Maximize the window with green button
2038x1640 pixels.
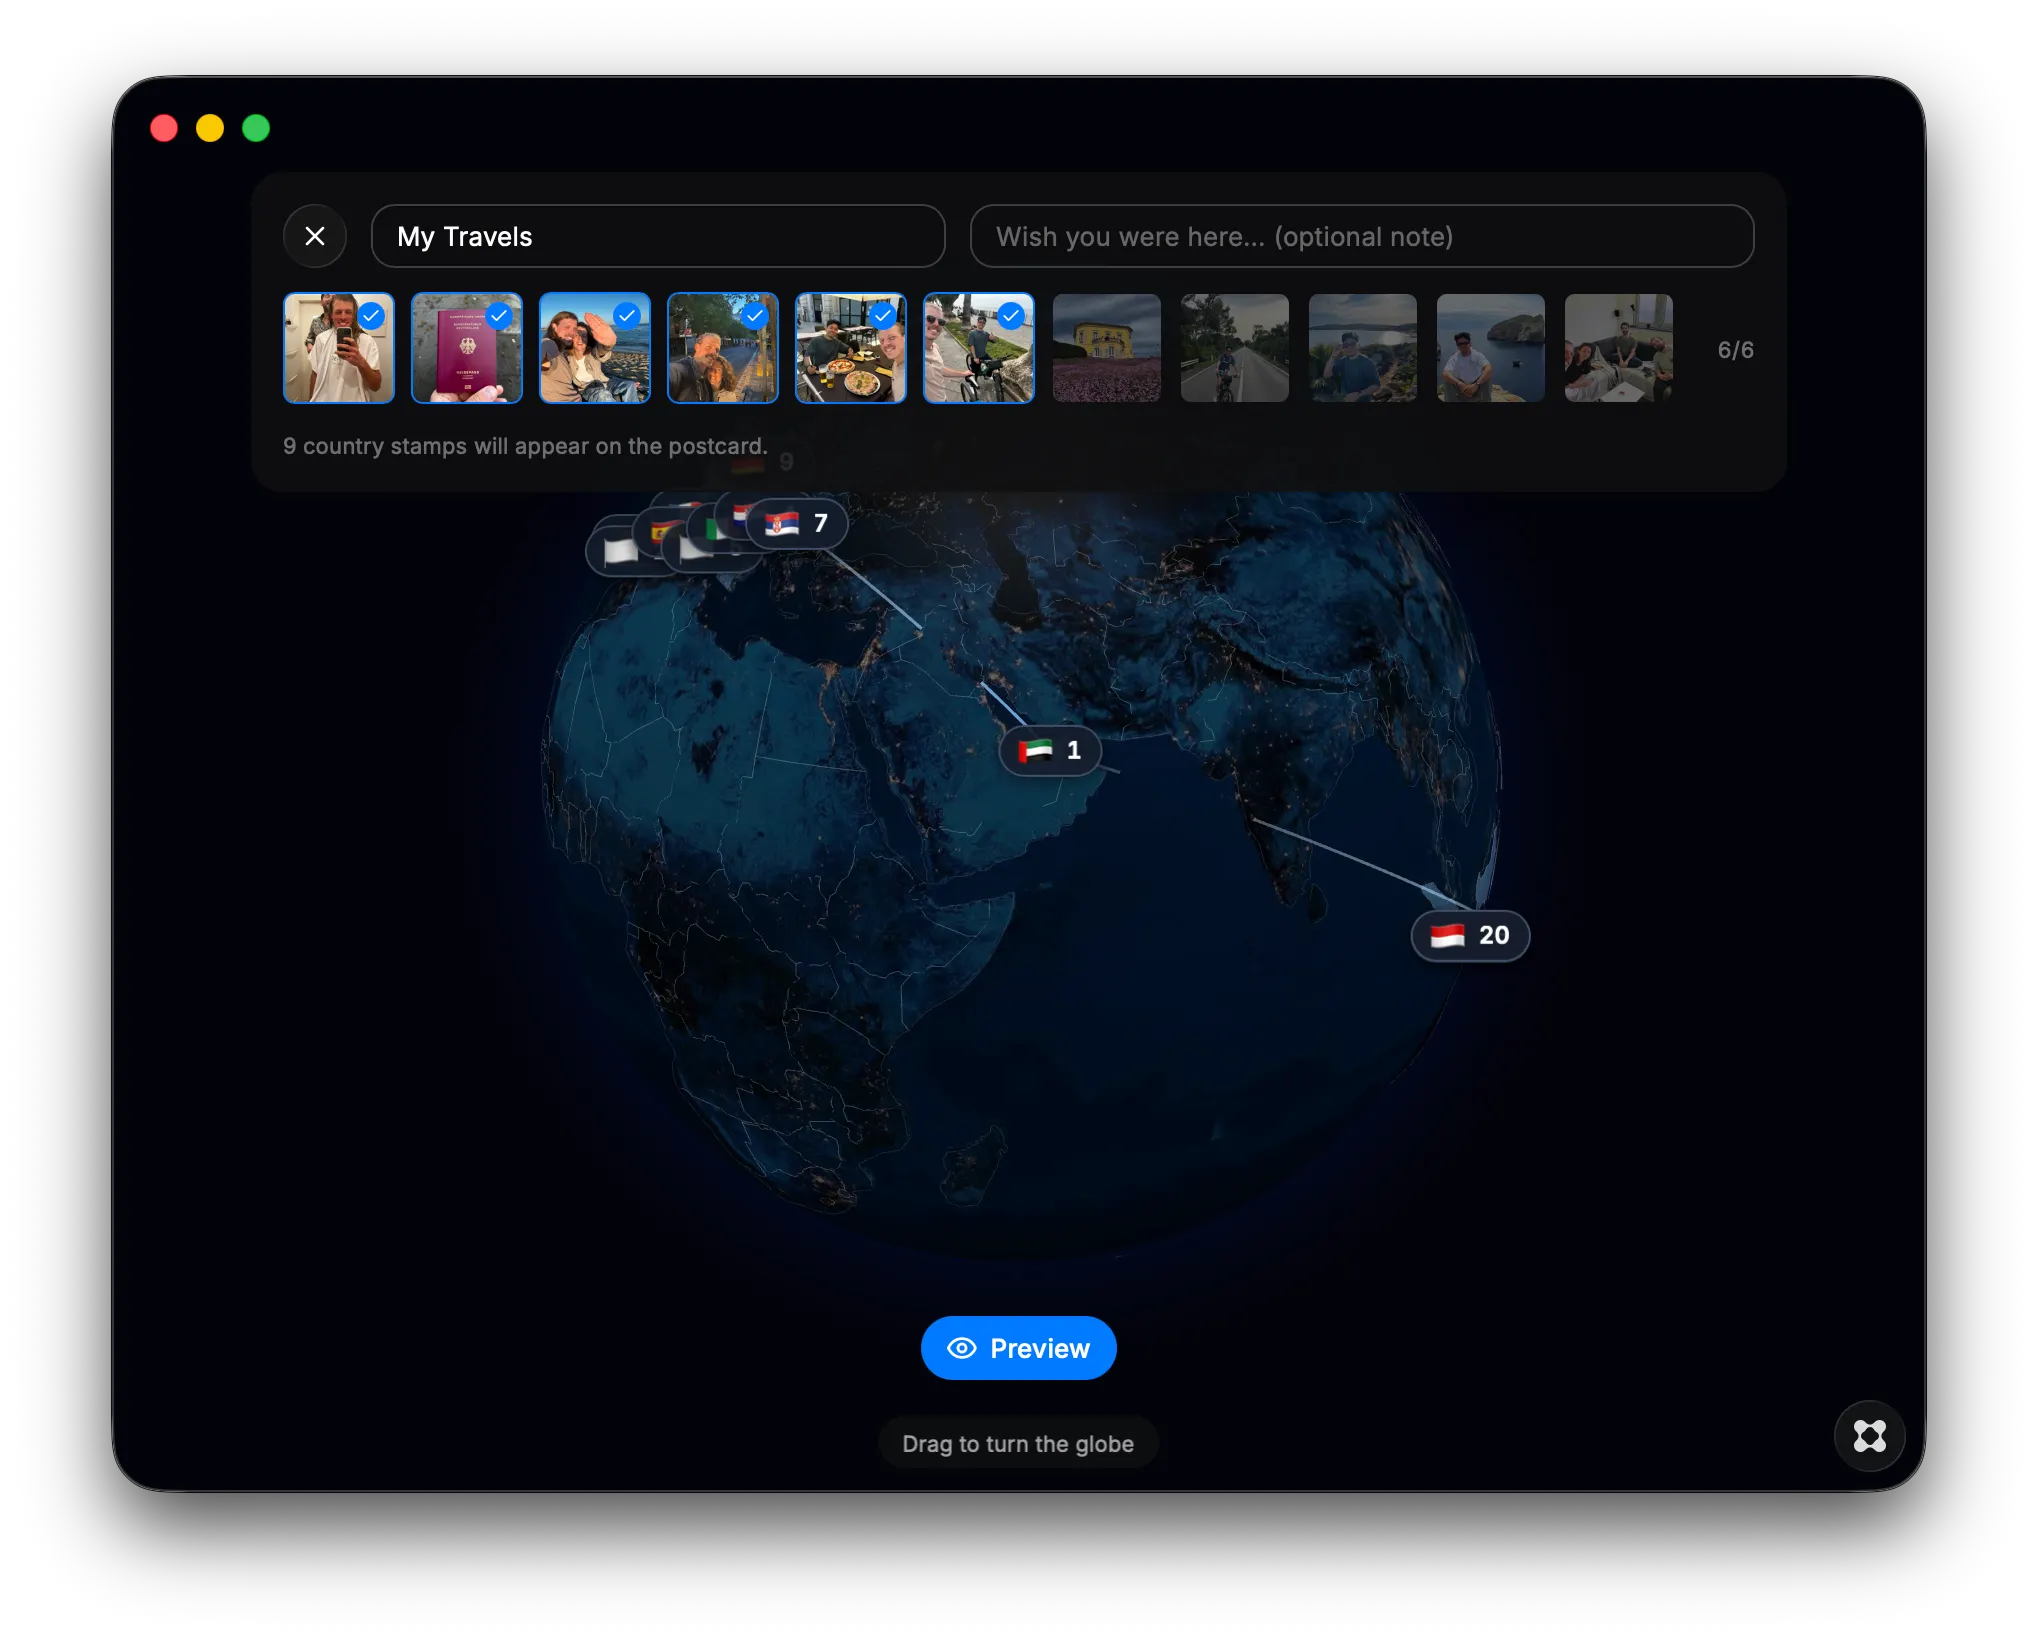click(256, 128)
